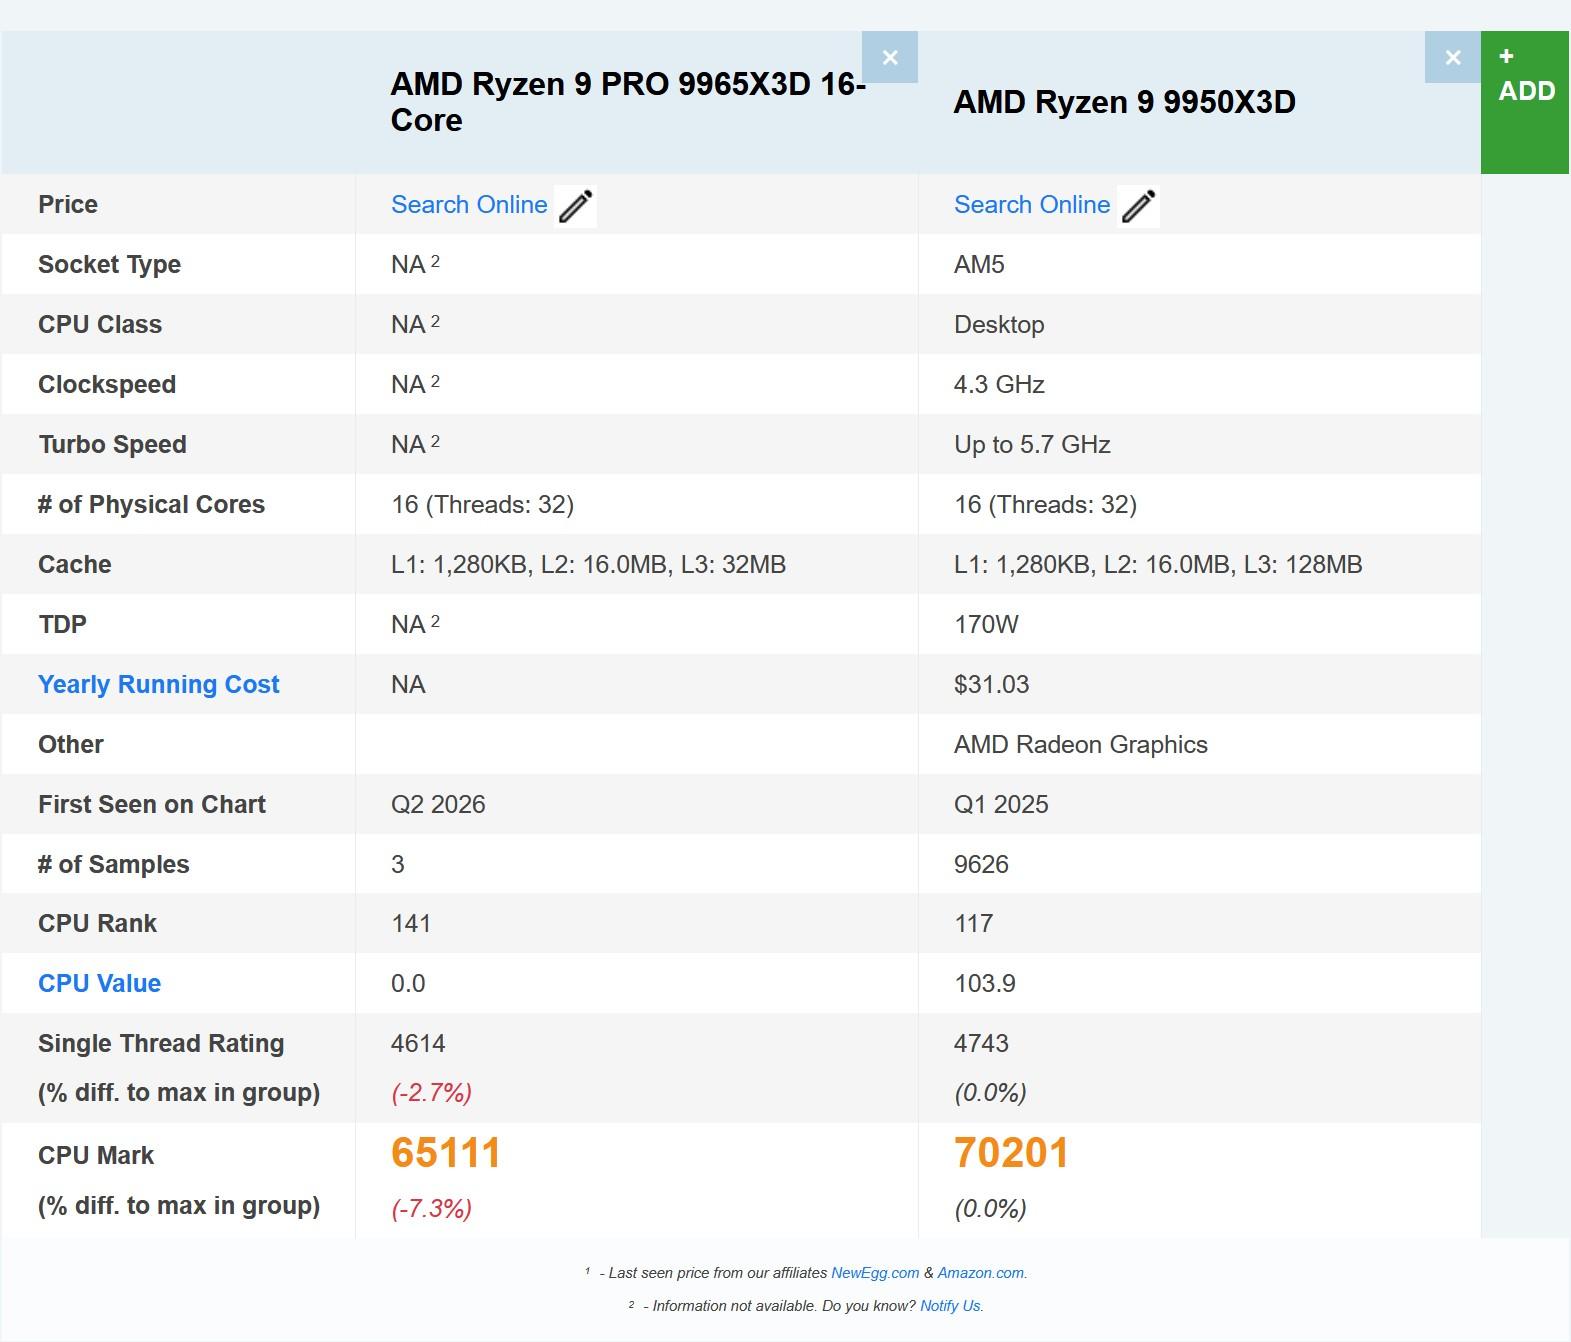This screenshot has width=1571, height=1342.
Task: Click the # of Physical Cores label
Action: [152, 504]
